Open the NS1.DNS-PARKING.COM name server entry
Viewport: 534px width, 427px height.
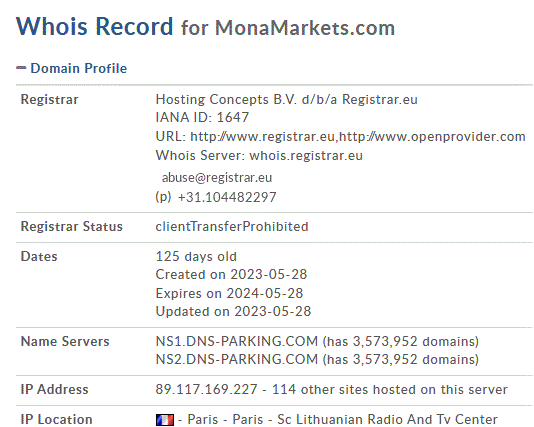coord(237,341)
